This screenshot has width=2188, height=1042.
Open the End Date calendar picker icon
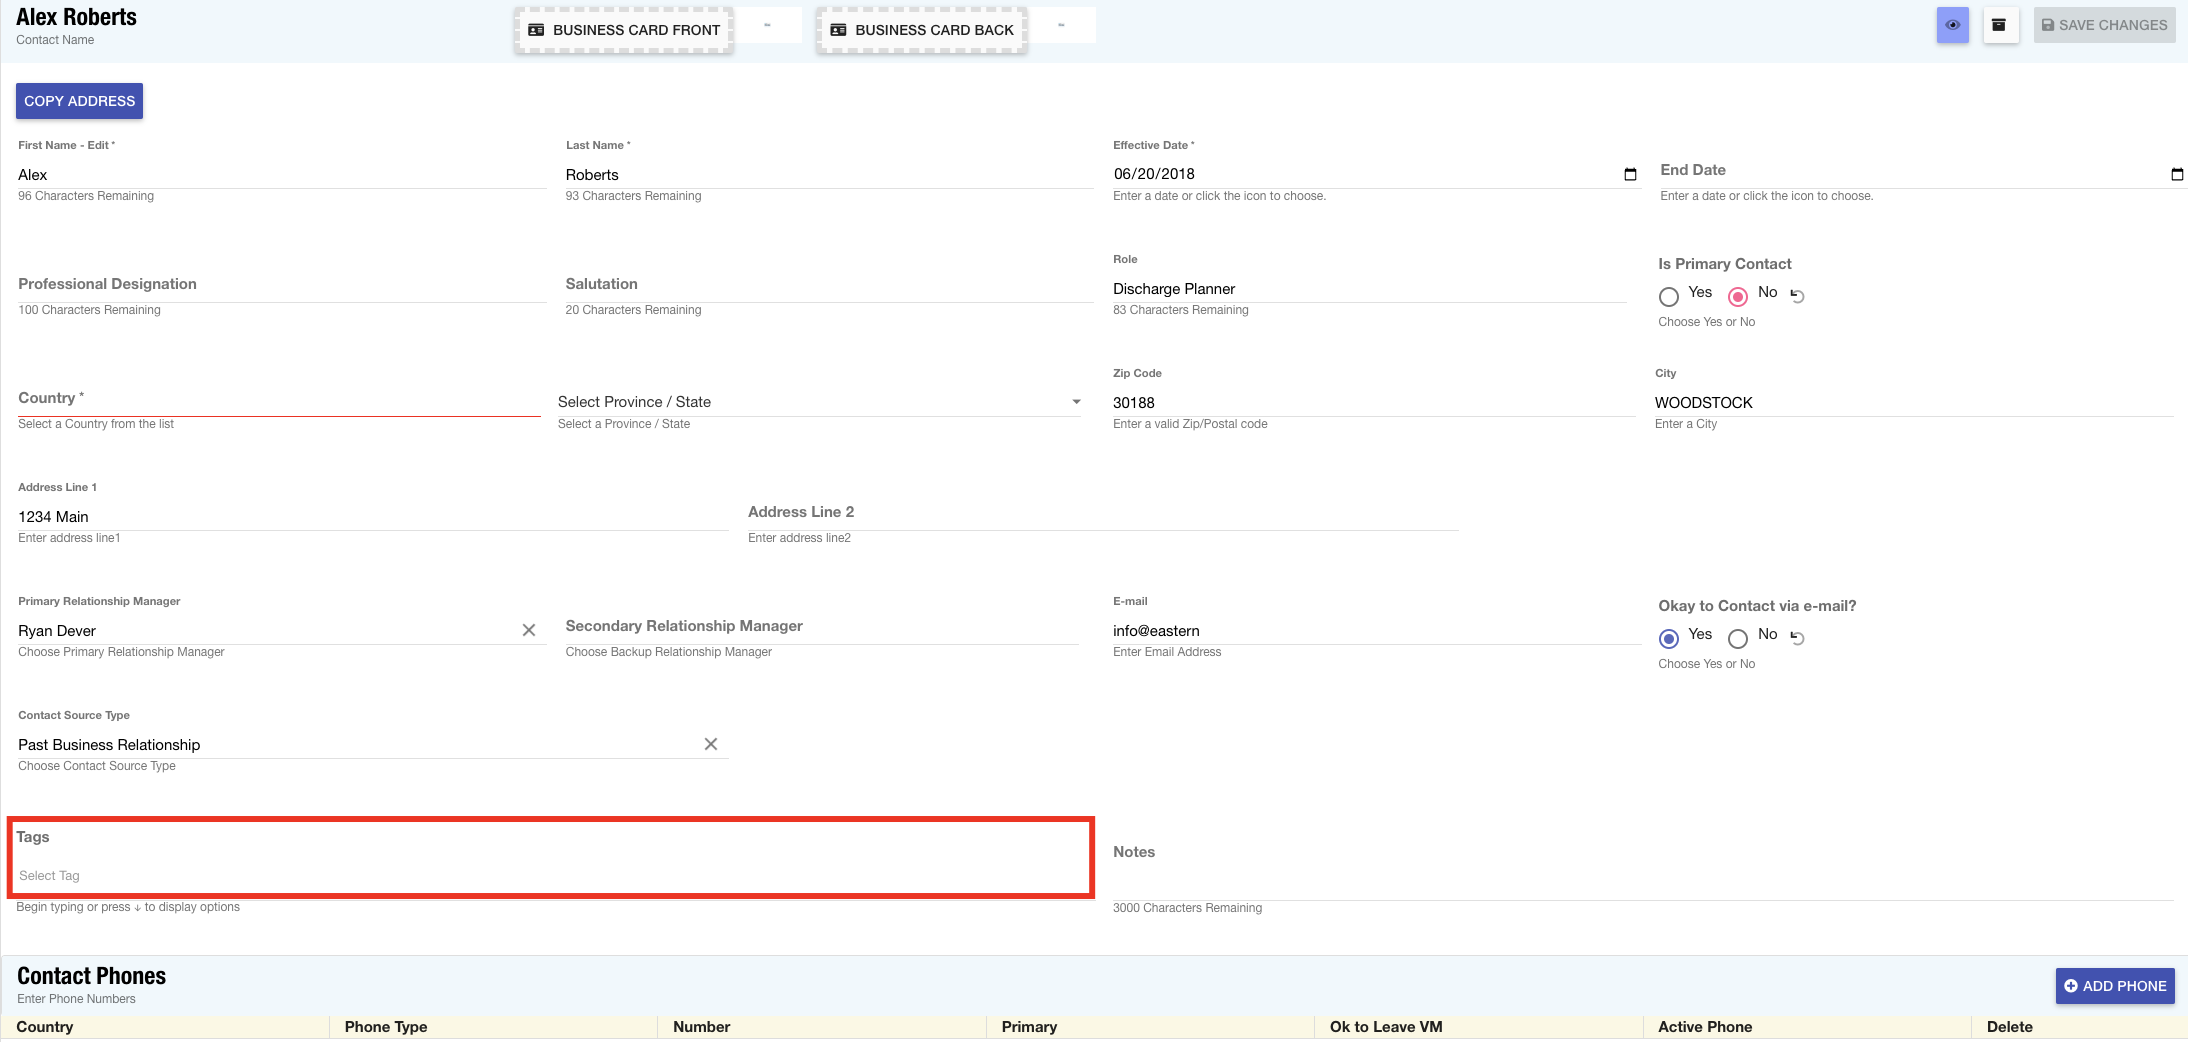pyautogui.click(x=2176, y=174)
